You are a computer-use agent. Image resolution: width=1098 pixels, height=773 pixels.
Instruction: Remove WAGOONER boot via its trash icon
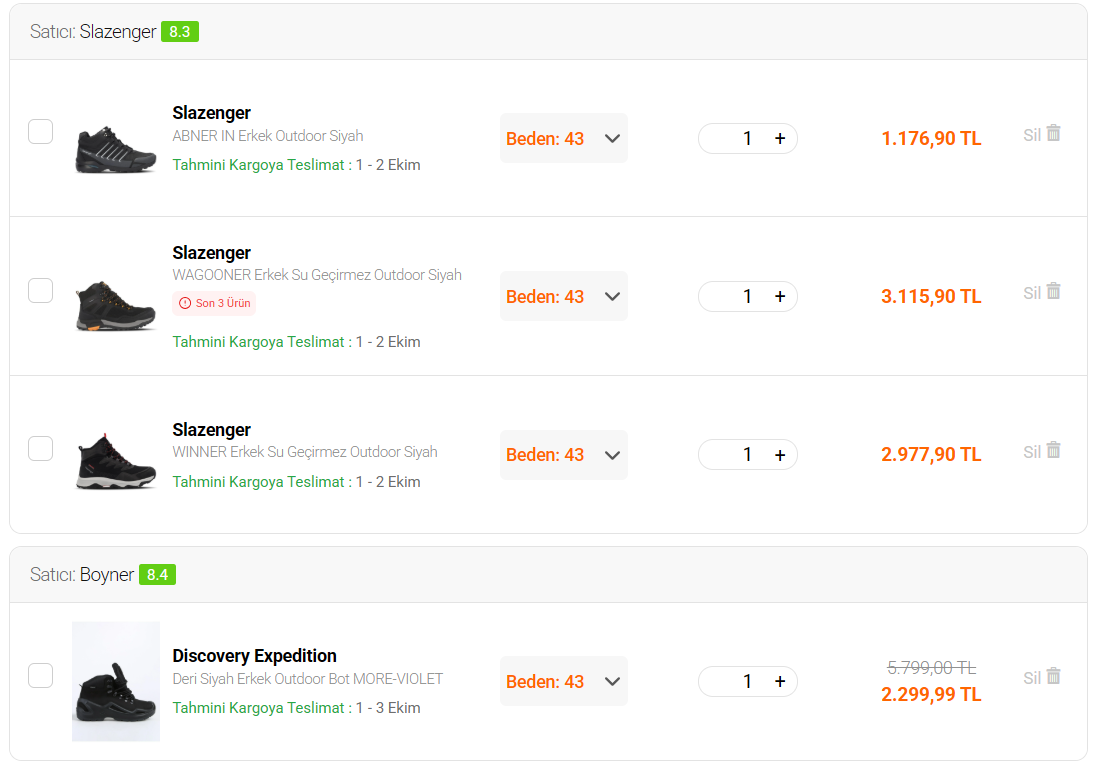[x=1053, y=291]
